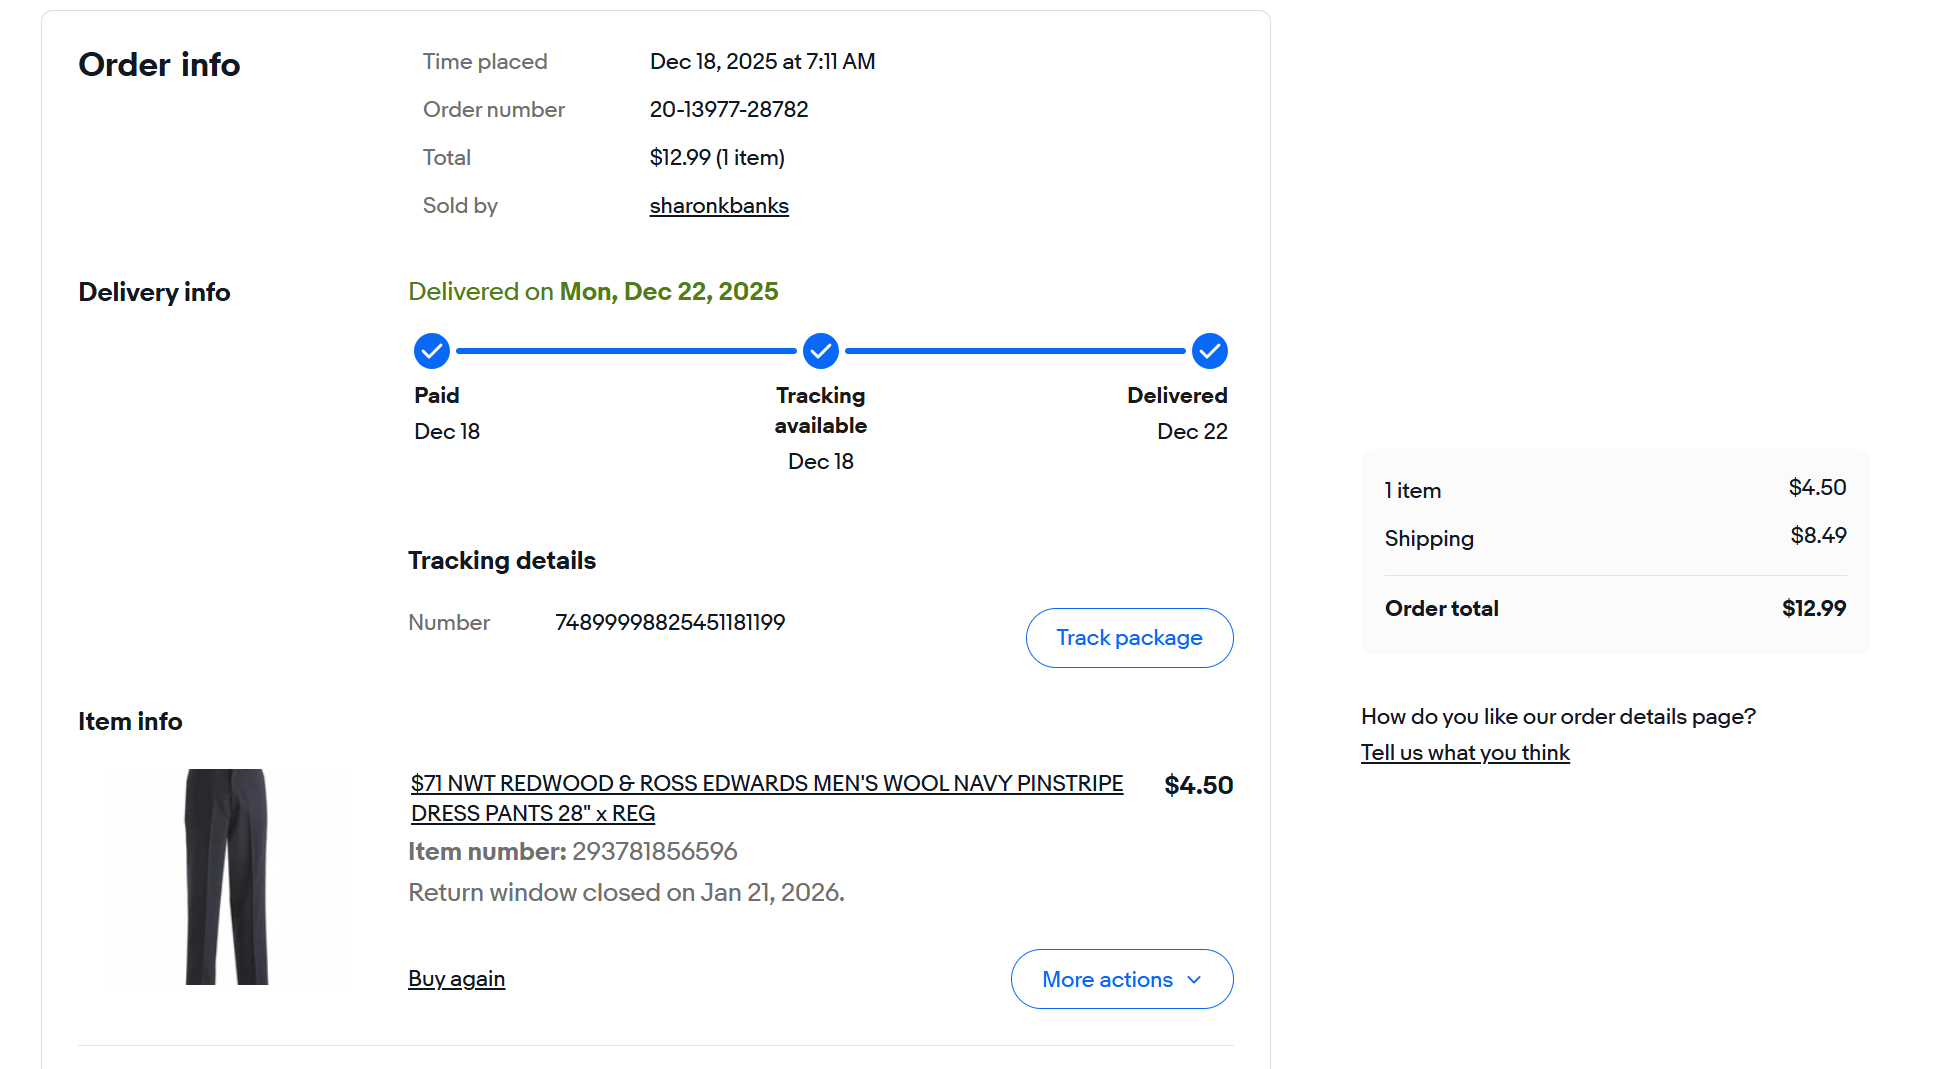The image size is (1947, 1069).
Task: Click the Paid step checkmark icon
Action: coord(432,351)
